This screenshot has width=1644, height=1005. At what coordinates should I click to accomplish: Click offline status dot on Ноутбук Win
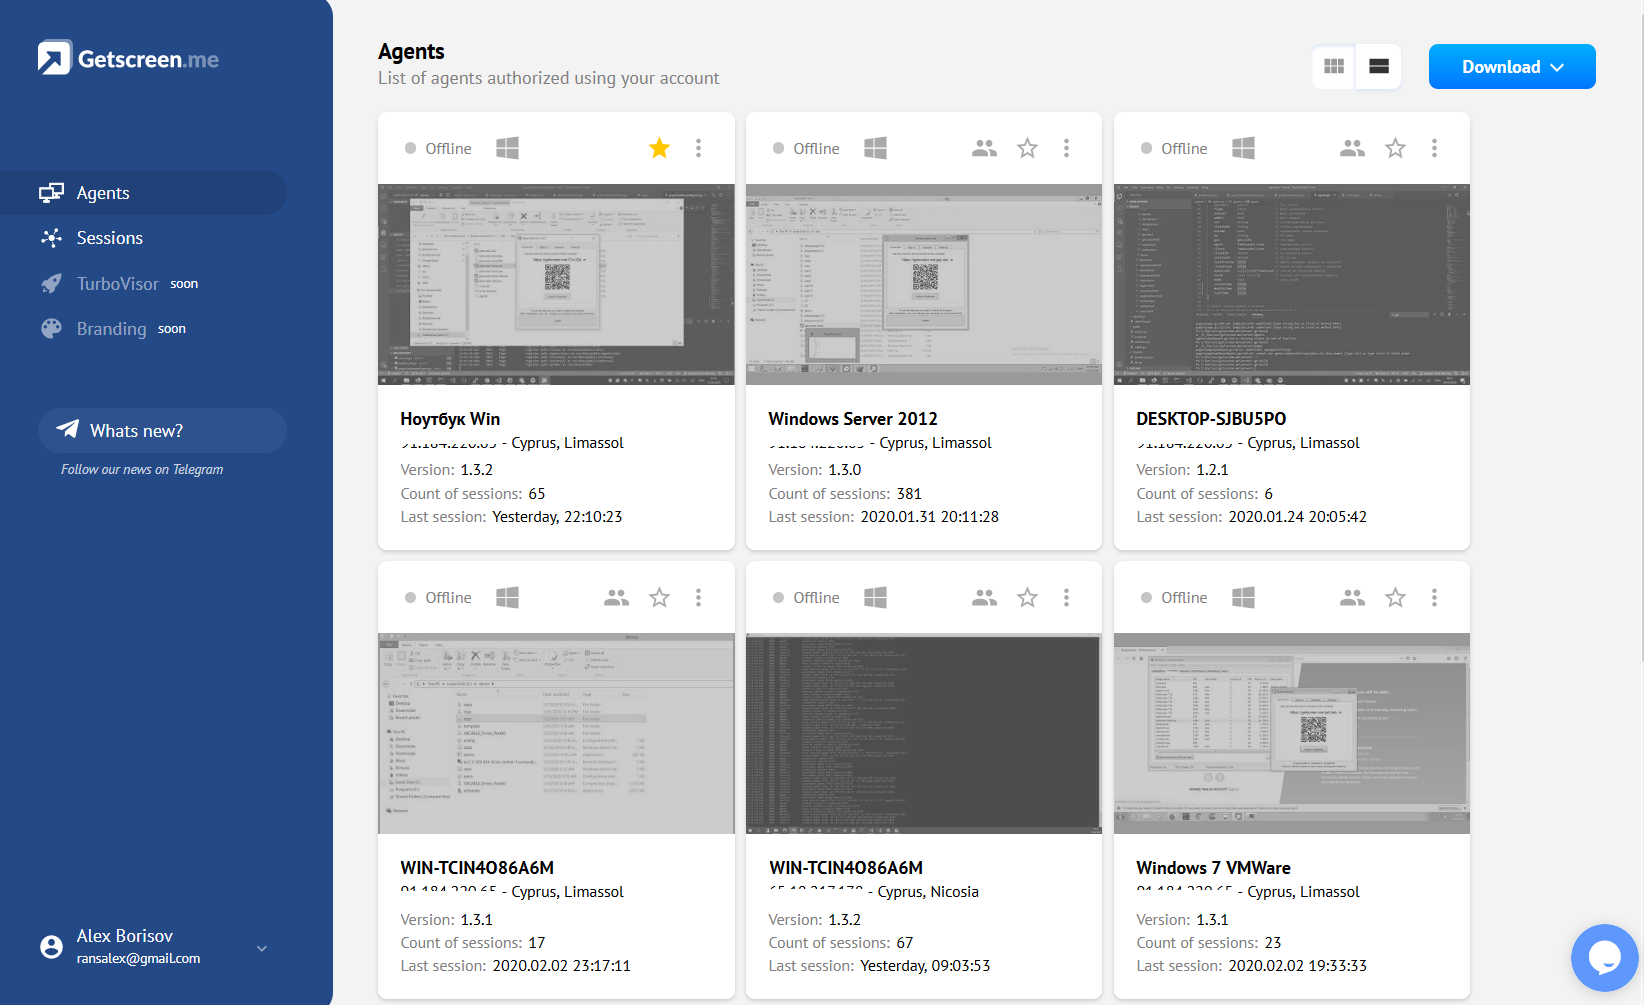pos(410,148)
